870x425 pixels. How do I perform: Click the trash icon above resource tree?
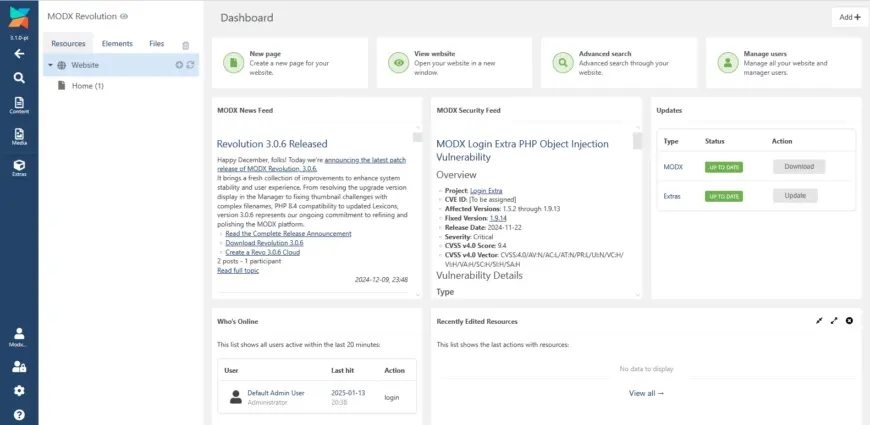(x=185, y=45)
